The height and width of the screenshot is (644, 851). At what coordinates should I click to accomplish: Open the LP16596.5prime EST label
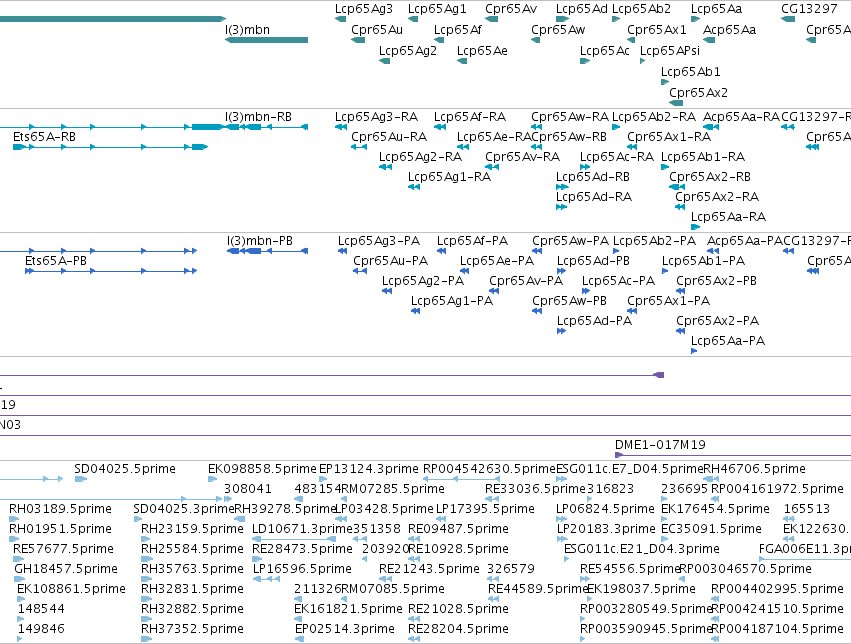(302, 569)
